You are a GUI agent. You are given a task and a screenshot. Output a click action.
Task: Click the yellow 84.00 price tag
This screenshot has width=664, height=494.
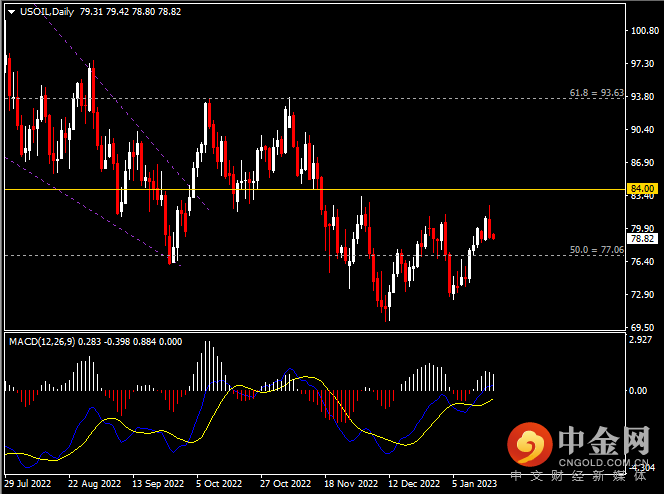click(641, 188)
